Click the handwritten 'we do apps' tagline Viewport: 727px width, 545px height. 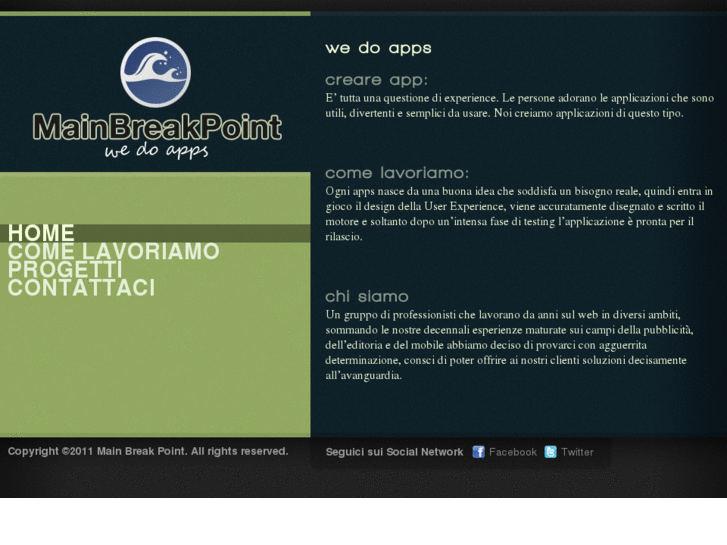point(156,151)
